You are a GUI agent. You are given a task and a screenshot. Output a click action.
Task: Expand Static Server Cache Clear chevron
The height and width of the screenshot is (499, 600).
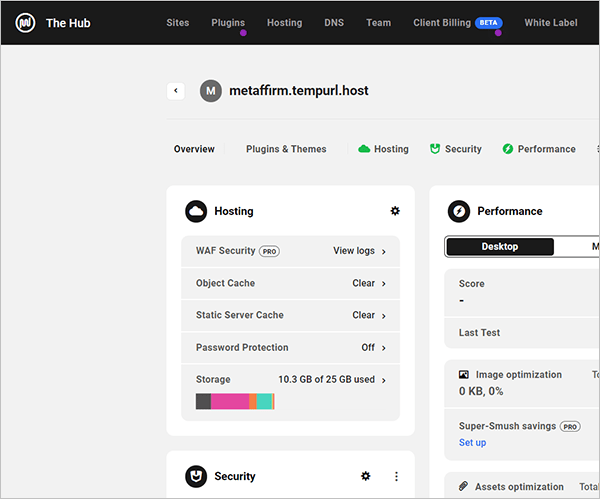pos(383,316)
